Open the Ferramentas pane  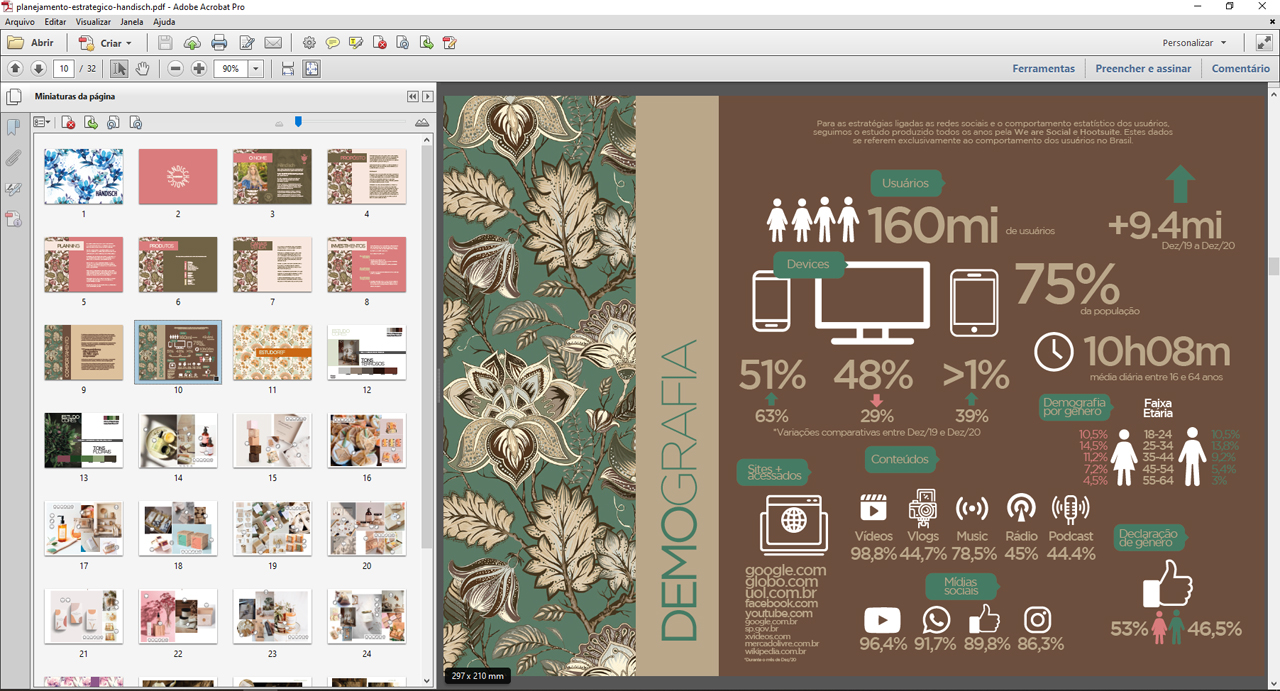[x=1043, y=69]
